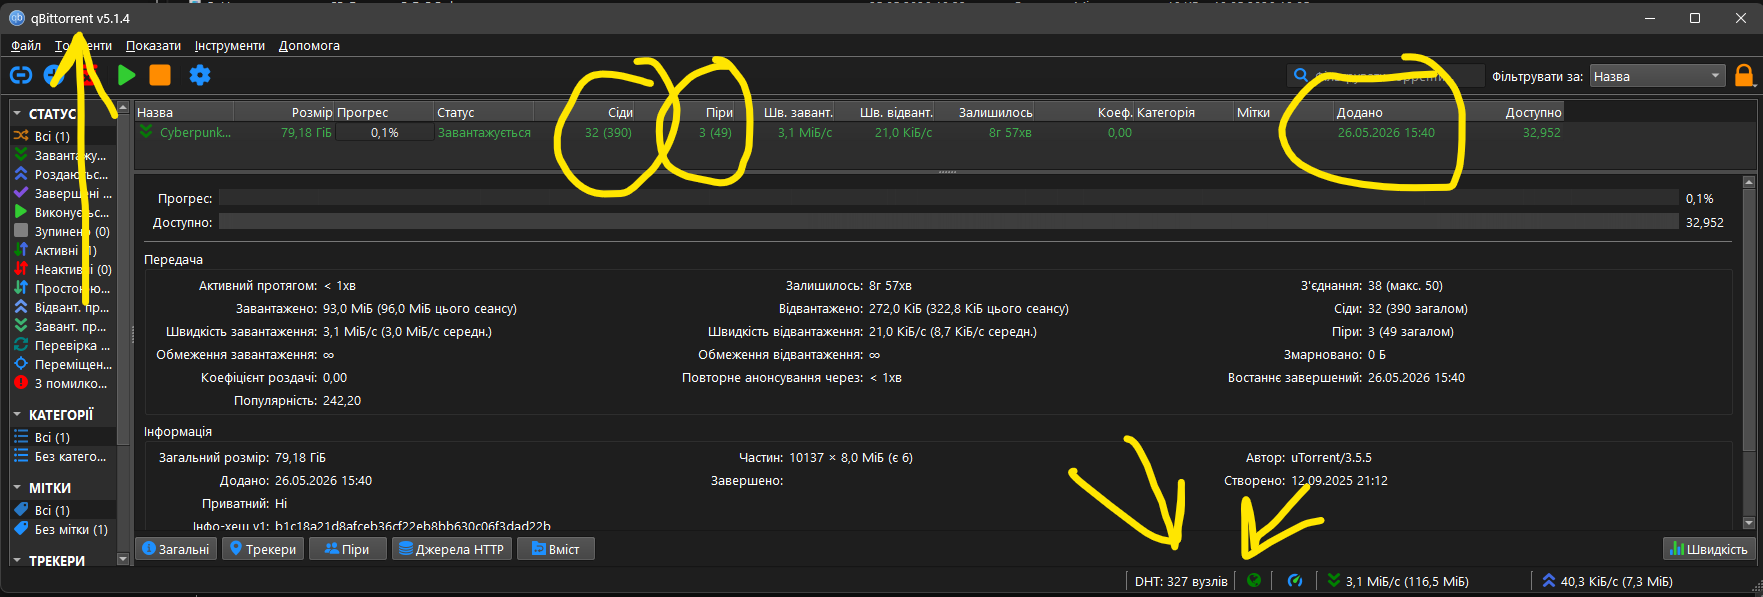
Task: Switch to the Загальні tab
Action: pyautogui.click(x=176, y=549)
